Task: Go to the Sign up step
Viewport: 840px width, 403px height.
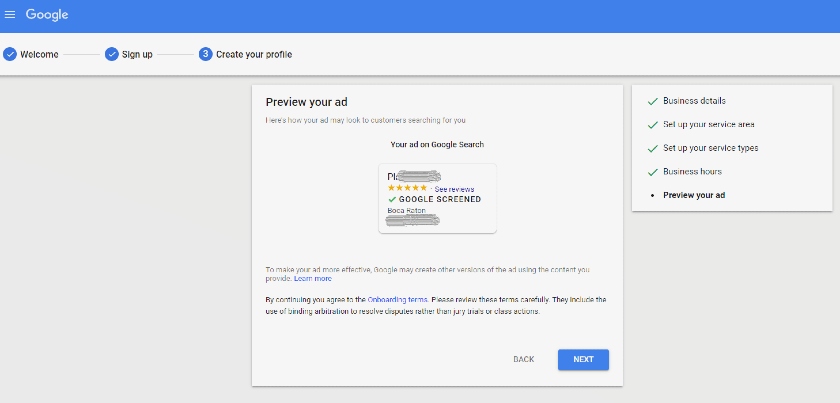Action: pos(137,54)
